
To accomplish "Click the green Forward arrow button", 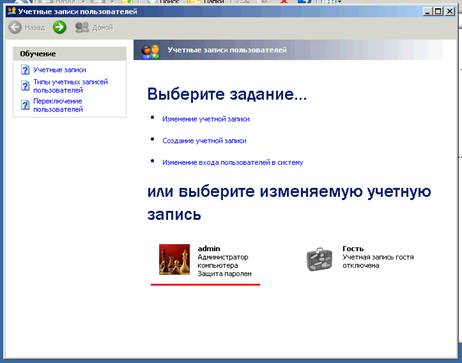I will pos(60,27).
